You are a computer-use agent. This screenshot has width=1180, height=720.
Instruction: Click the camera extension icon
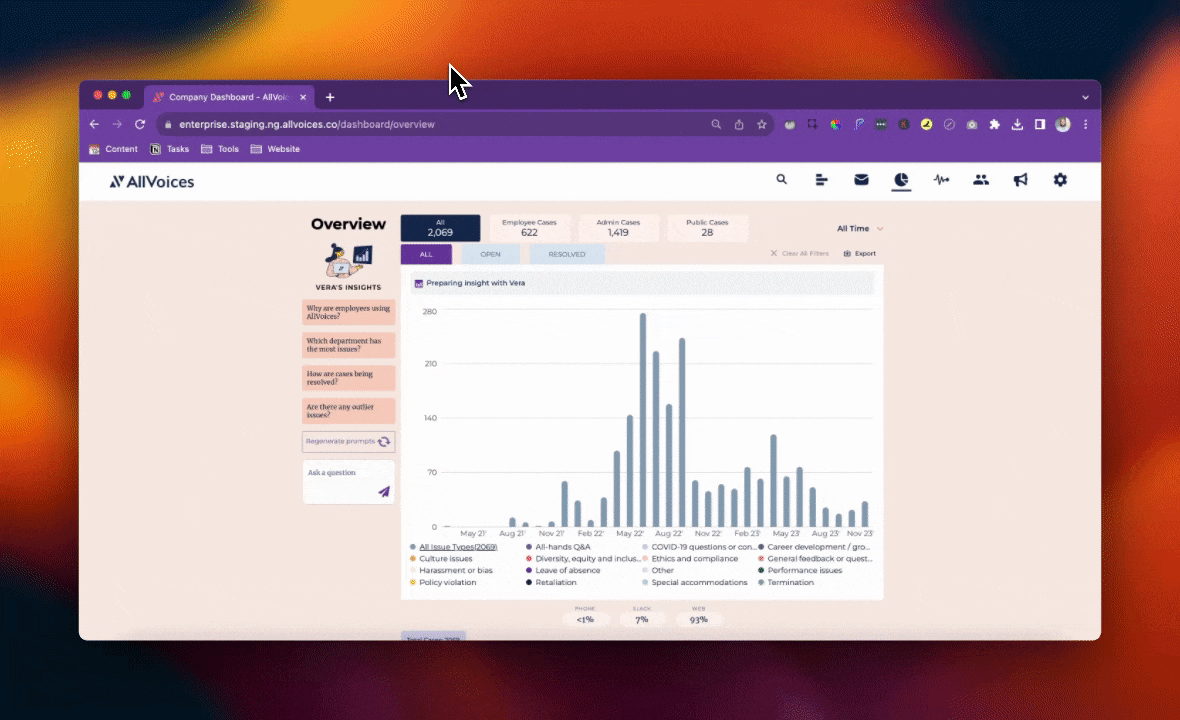[x=972, y=124]
